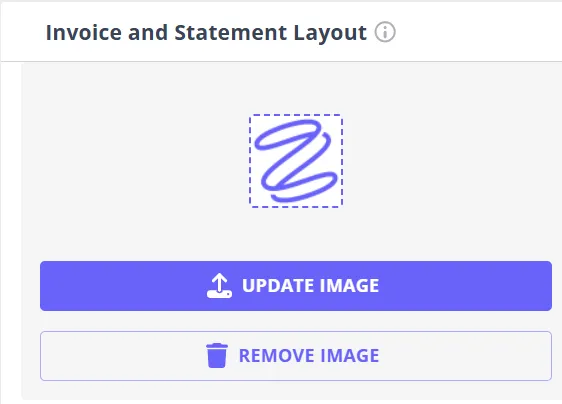Select the purple squiggle logo image
Viewport: 562px width, 404px height.
click(296, 161)
